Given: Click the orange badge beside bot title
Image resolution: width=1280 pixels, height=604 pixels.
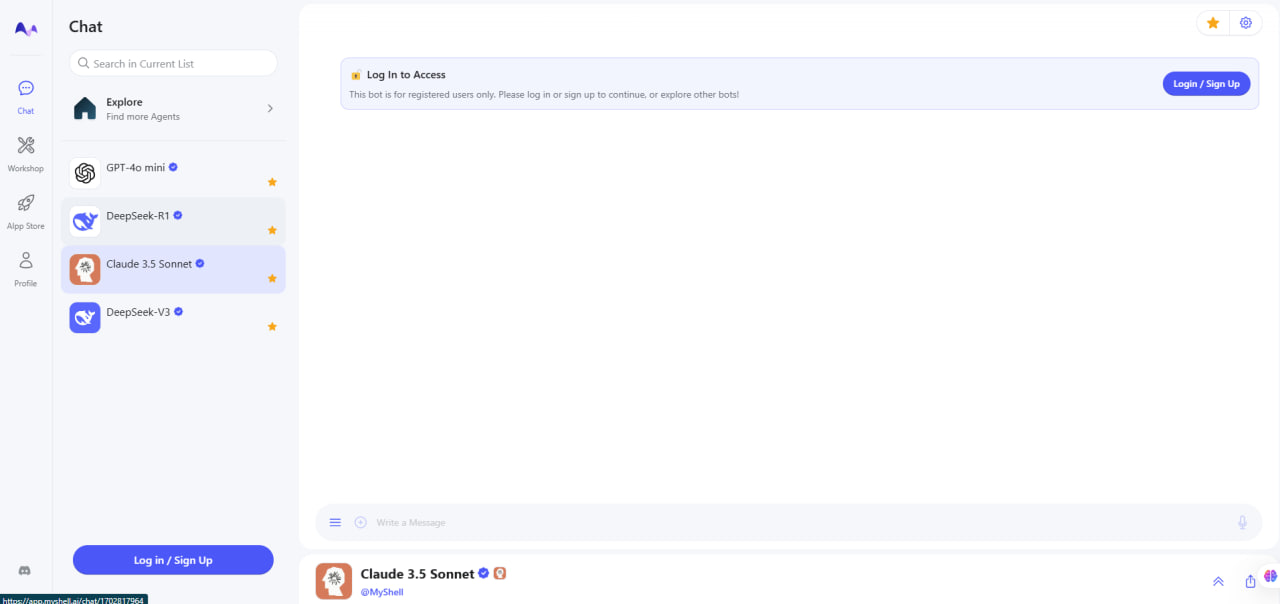Looking at the screenshot, I should [500, 573].
